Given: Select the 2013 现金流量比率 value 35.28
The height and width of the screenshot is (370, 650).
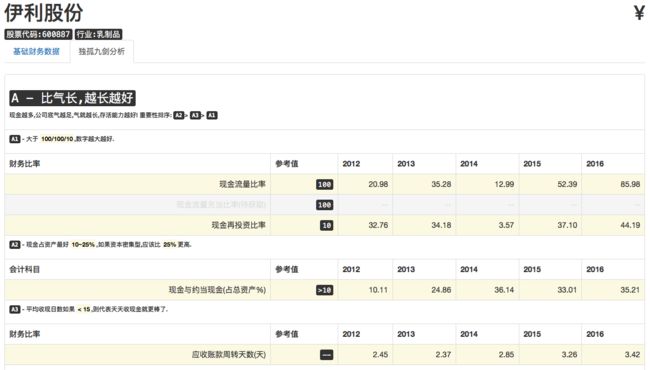Looking at the screenshot, I should click(x=441, y=184).
